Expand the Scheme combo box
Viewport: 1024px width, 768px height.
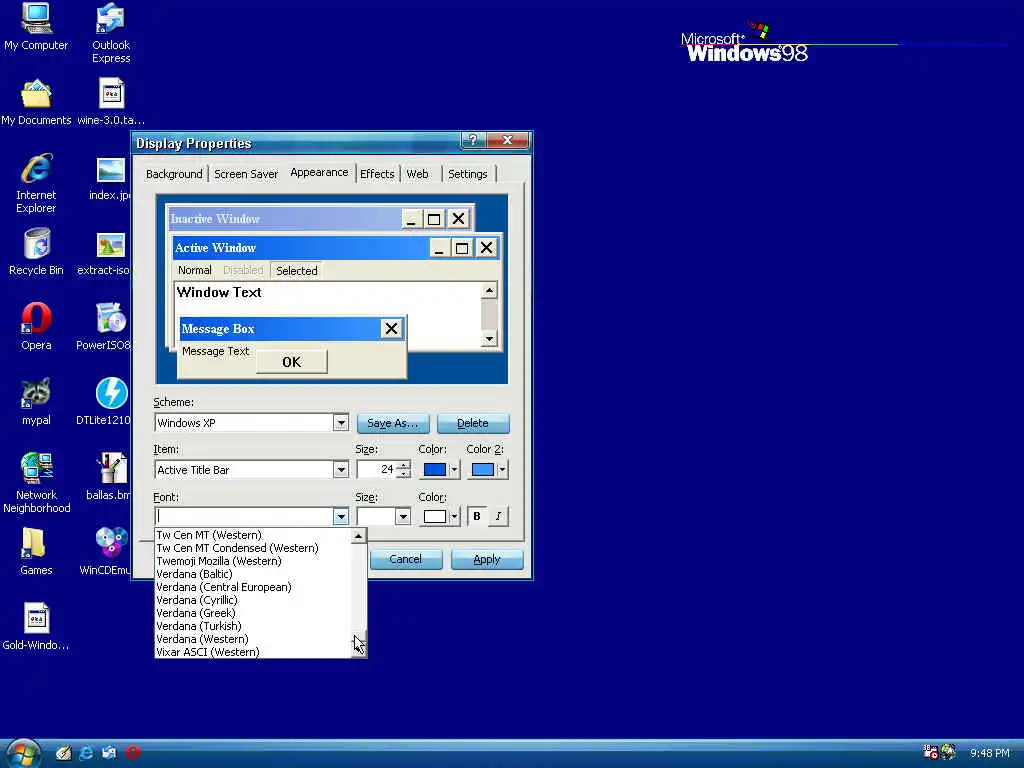(341, 423)
